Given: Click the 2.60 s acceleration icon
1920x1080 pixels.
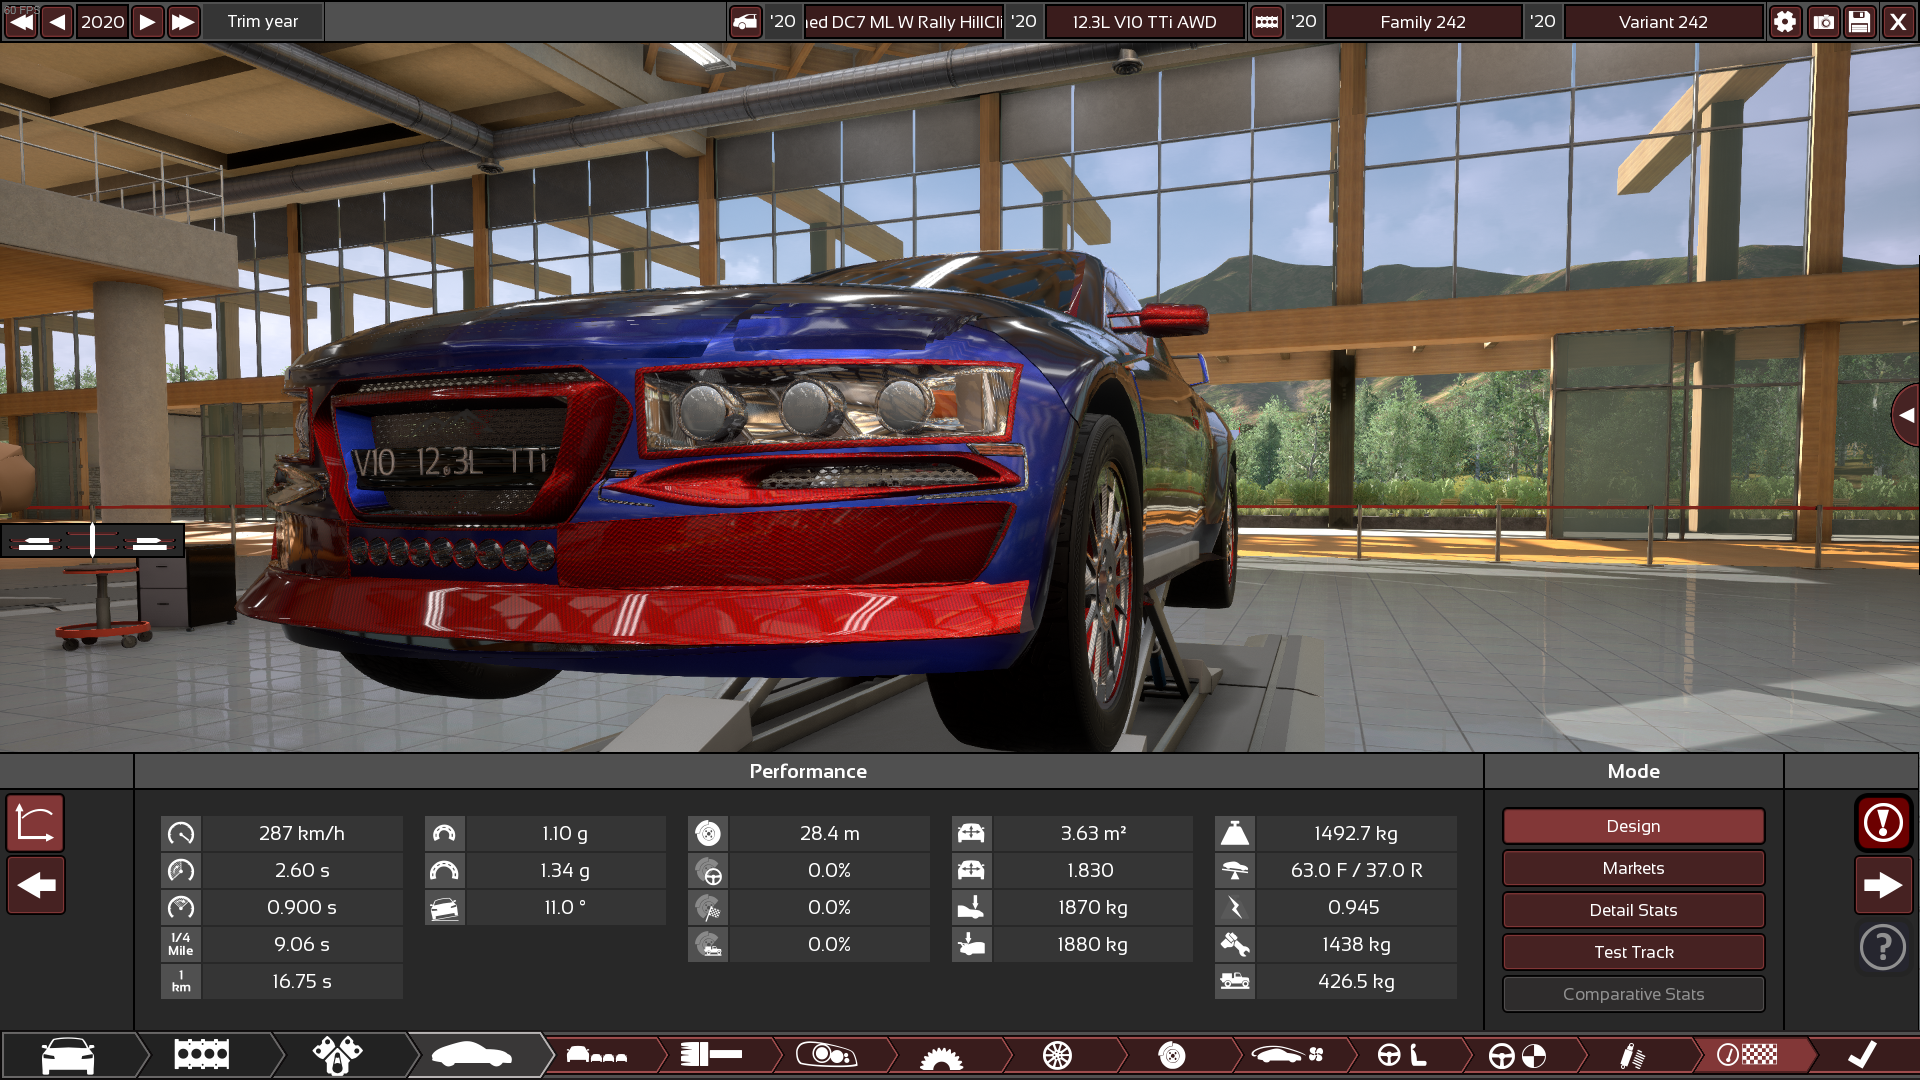Looking at the screenshot, I should pos(181,870).
